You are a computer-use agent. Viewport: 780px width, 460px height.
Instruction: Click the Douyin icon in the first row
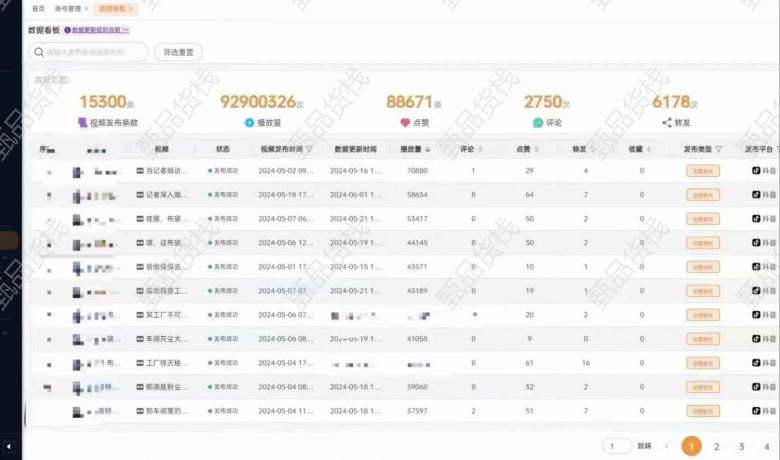click(757, 171)
